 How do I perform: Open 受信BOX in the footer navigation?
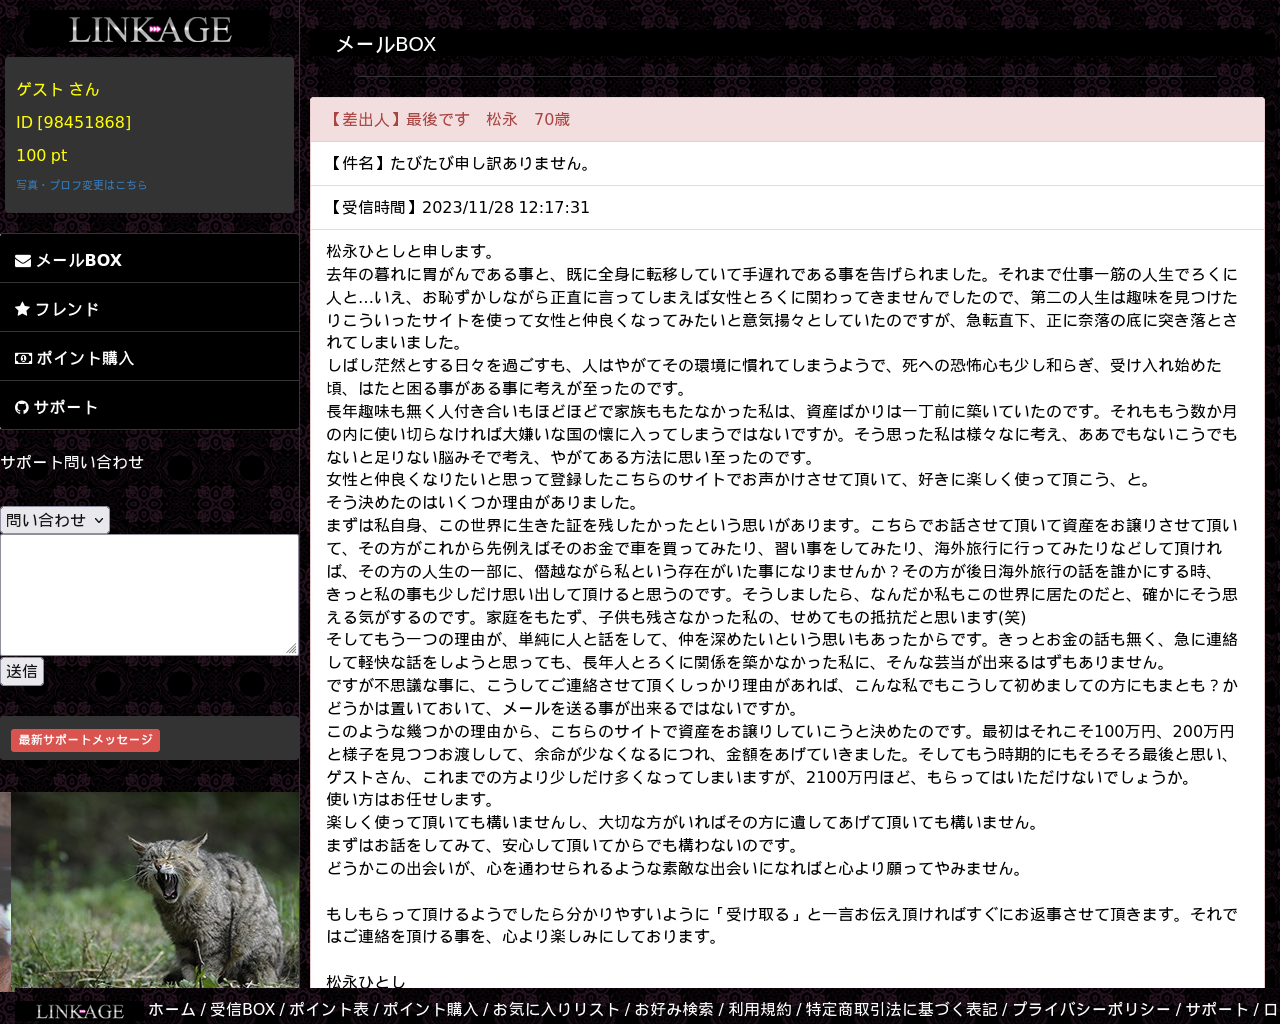point(242,1009)
